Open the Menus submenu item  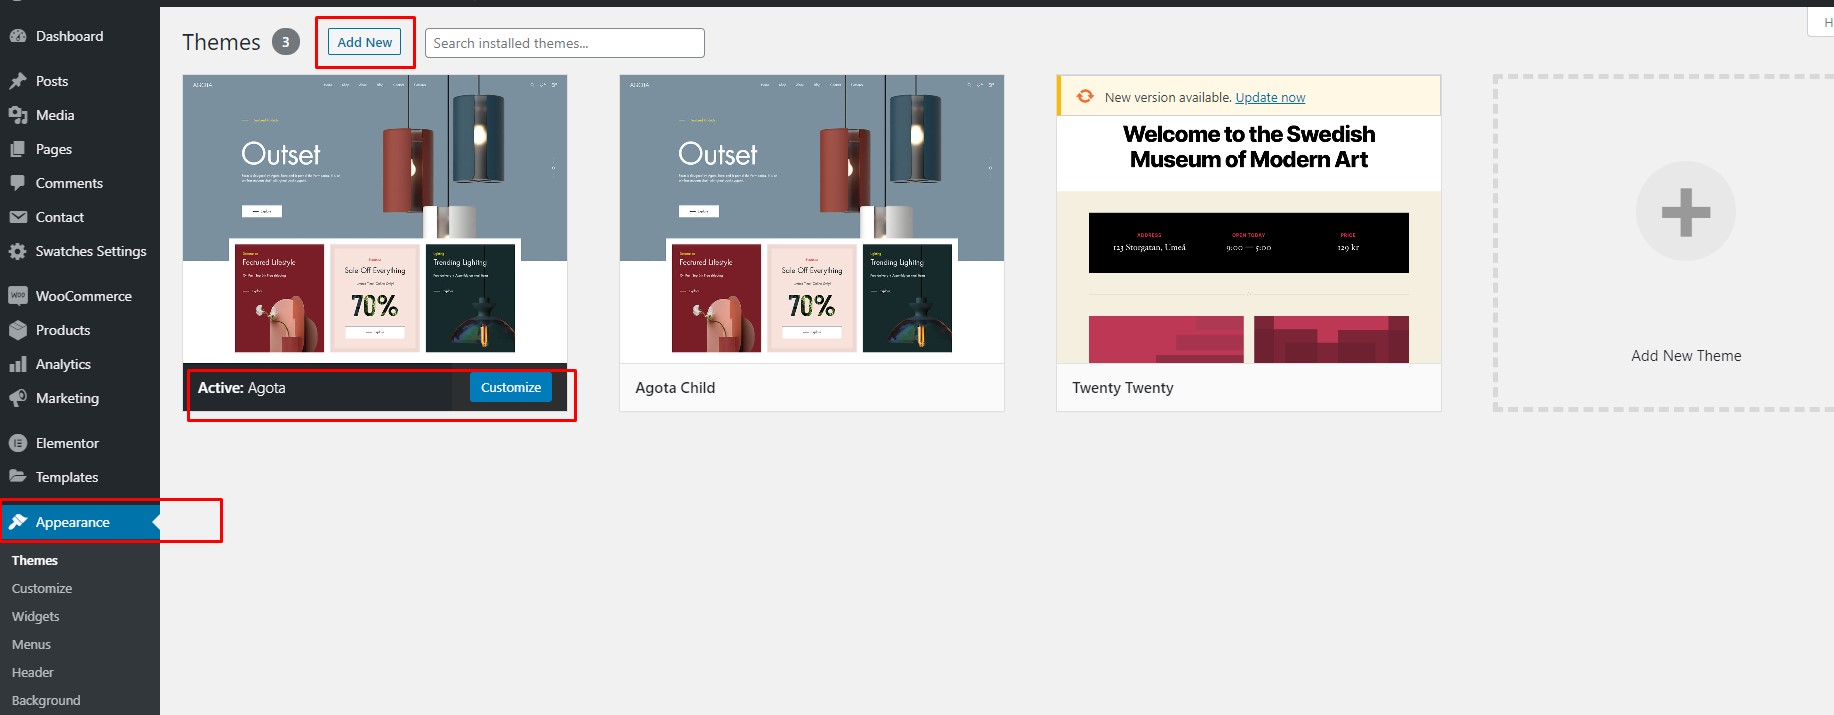pyautogui.click(x=31, y=645)
